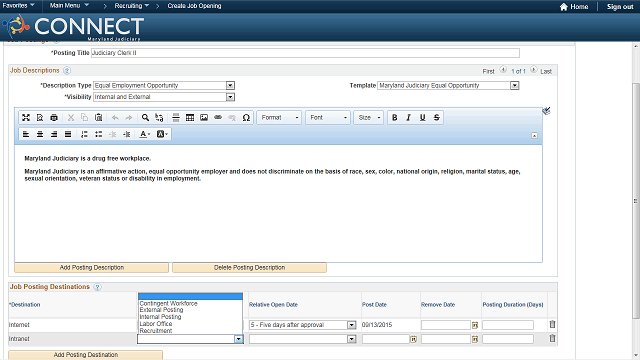
Task: Click the Delete Posting Description button
Action: coord(249,267)
